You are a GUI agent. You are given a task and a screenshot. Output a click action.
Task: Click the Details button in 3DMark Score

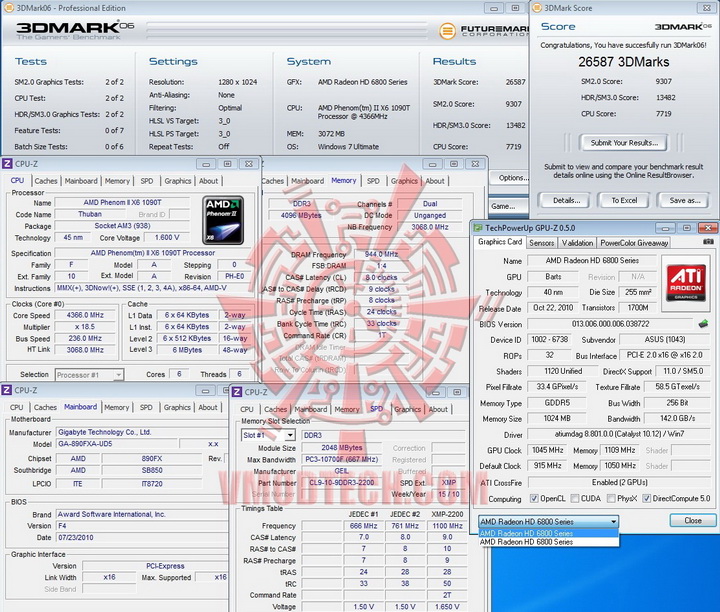(566, 200)
